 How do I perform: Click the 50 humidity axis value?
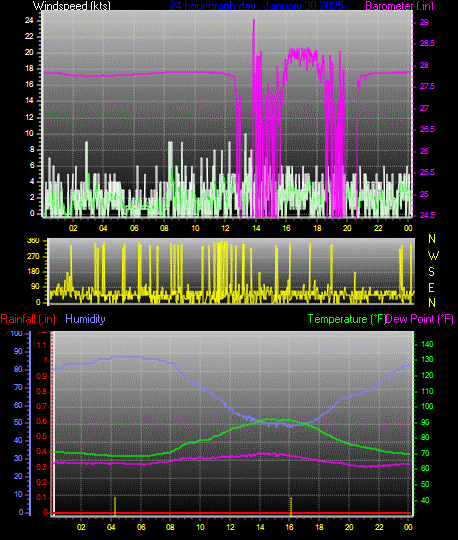click(18, 422)
